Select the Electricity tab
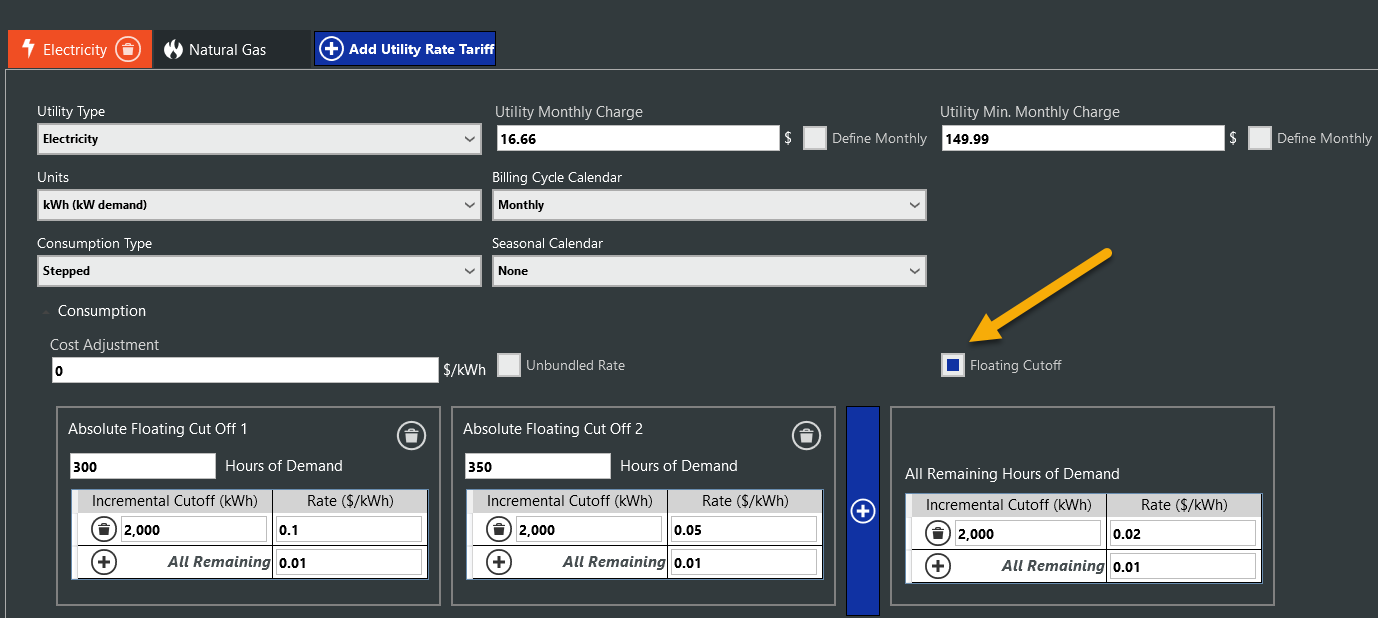1378x618 pixels. tap(65, 49)
